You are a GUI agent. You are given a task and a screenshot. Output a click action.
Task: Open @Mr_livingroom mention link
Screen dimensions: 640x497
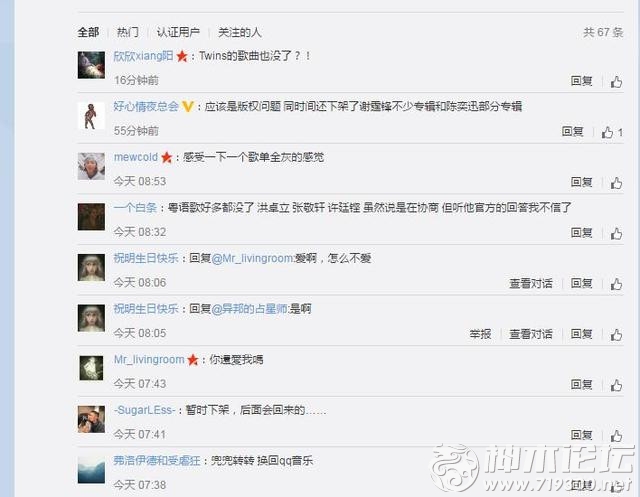[x=252, y=258]
